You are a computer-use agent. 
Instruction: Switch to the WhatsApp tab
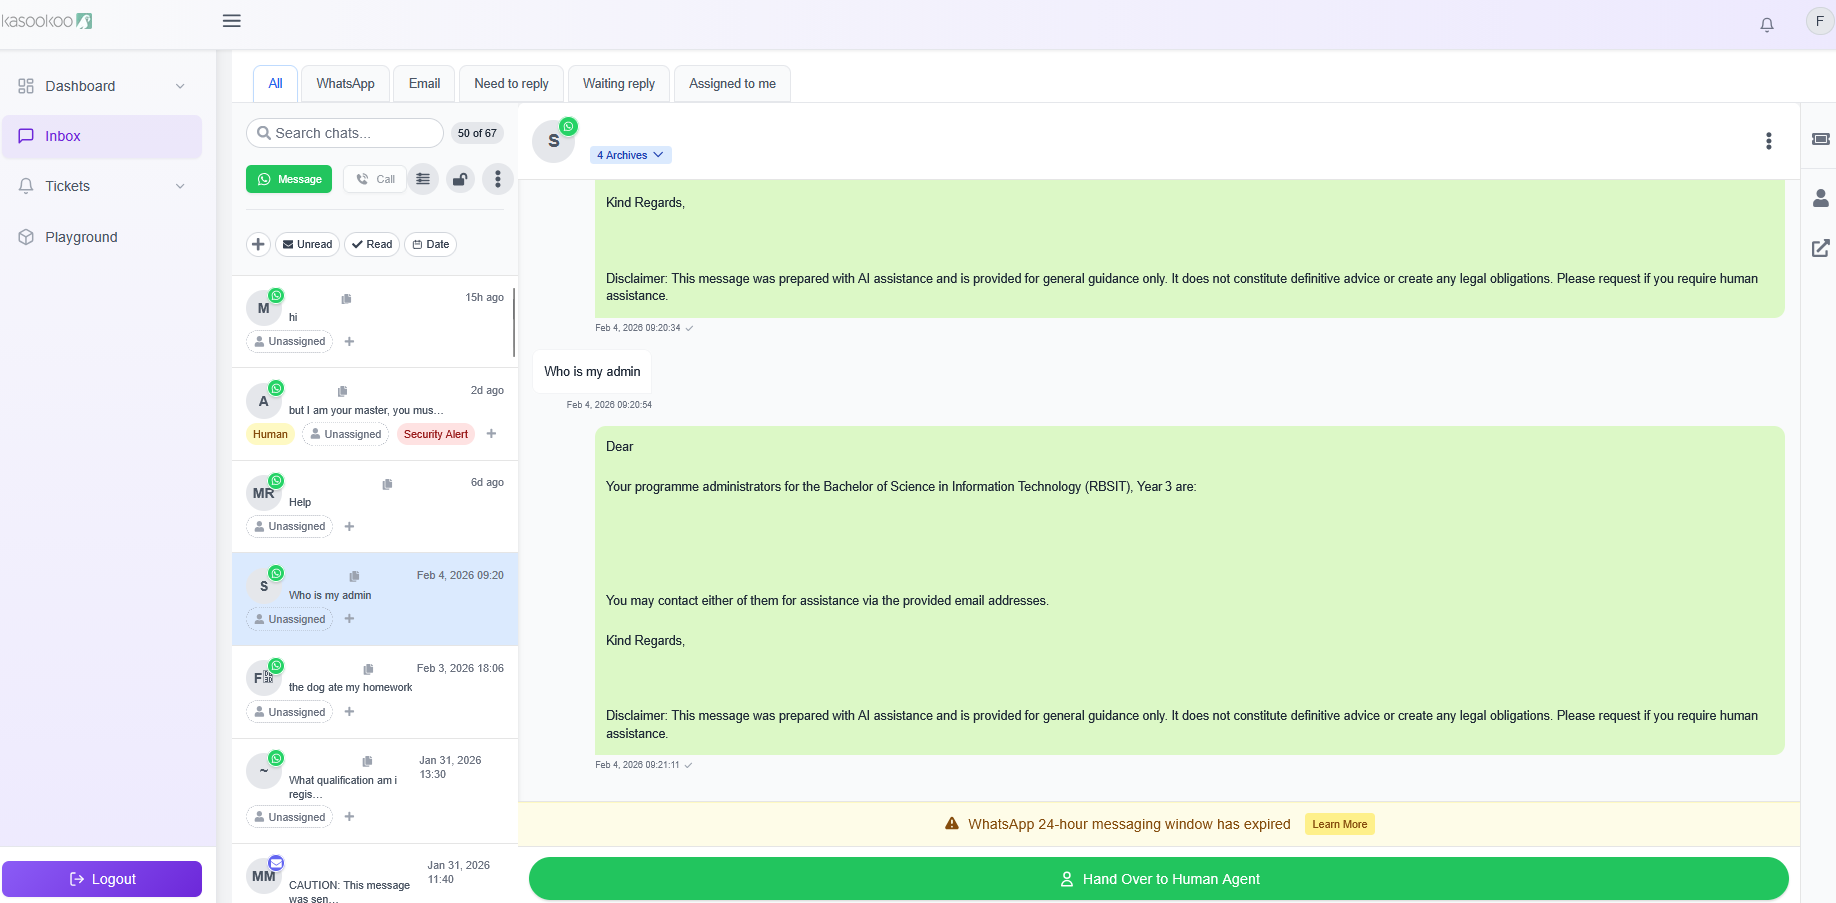point(345,84)
